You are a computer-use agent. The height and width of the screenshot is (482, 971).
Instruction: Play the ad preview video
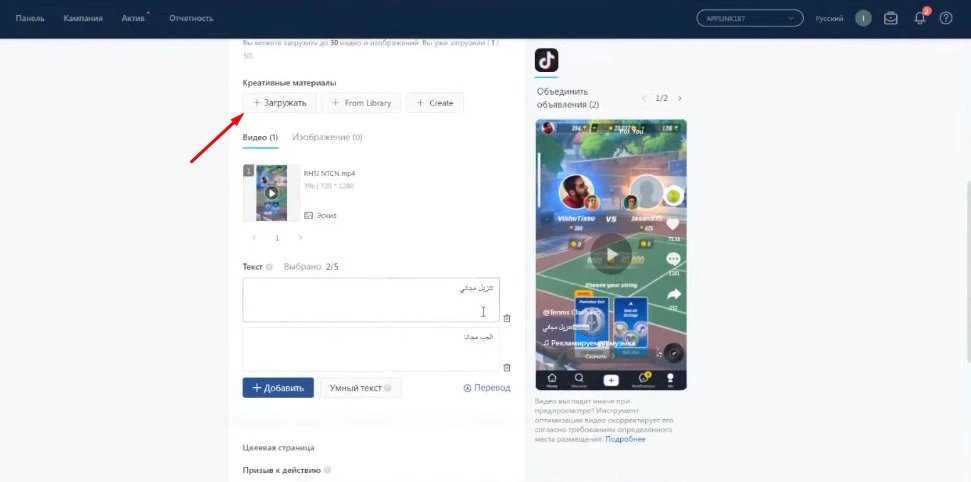click(x=611, y=255)
